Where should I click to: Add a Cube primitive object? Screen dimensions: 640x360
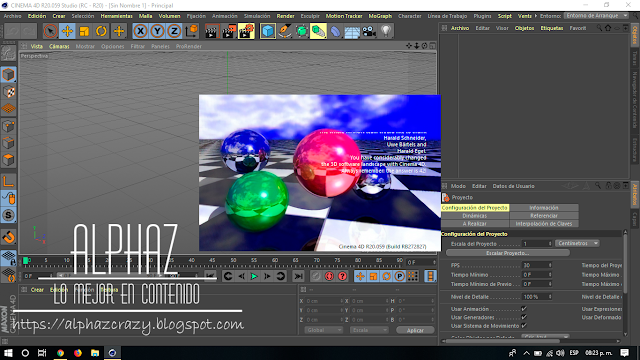pos(268,31)
